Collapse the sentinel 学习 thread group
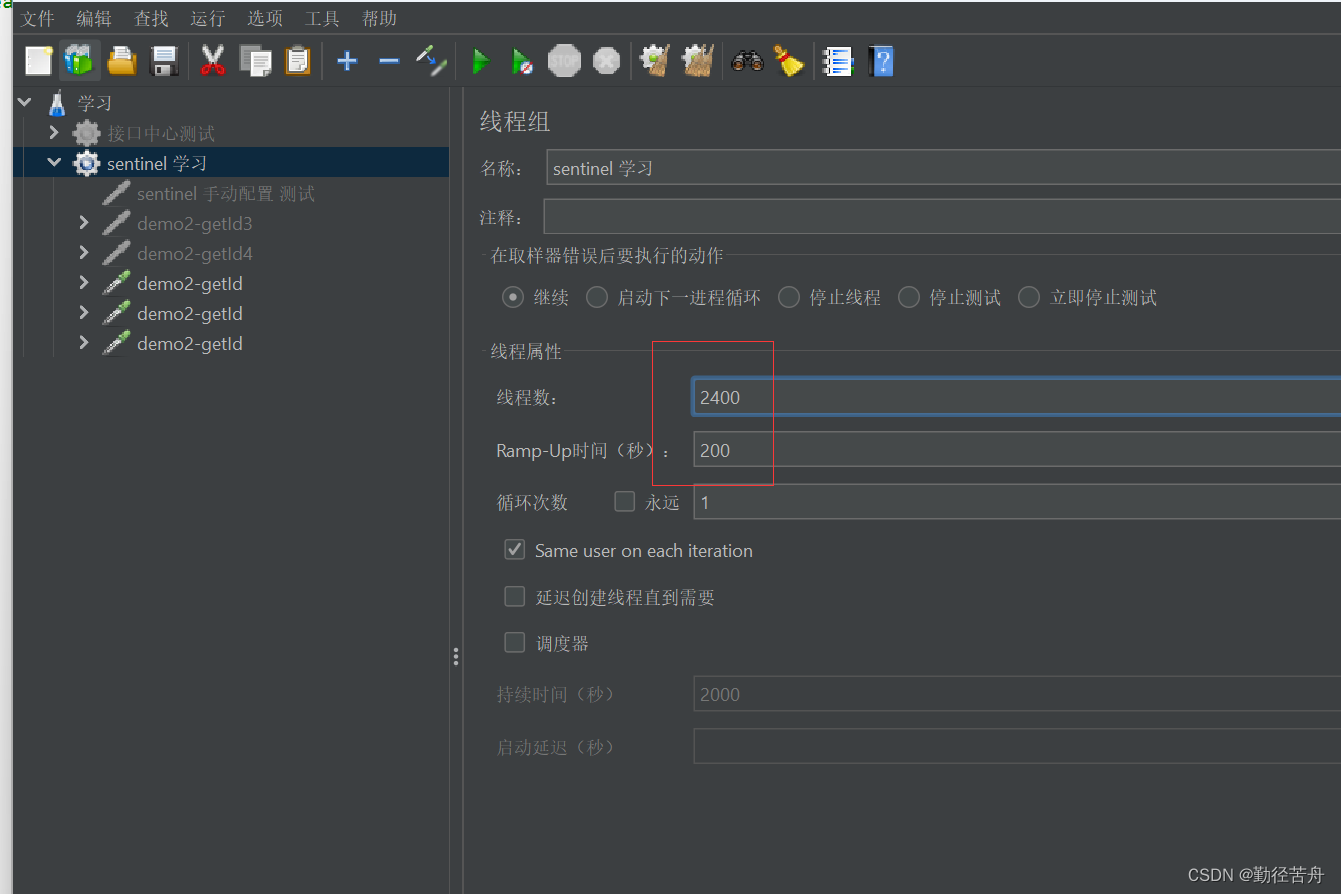Screen dimensions: 1341x894 point(55,162)
